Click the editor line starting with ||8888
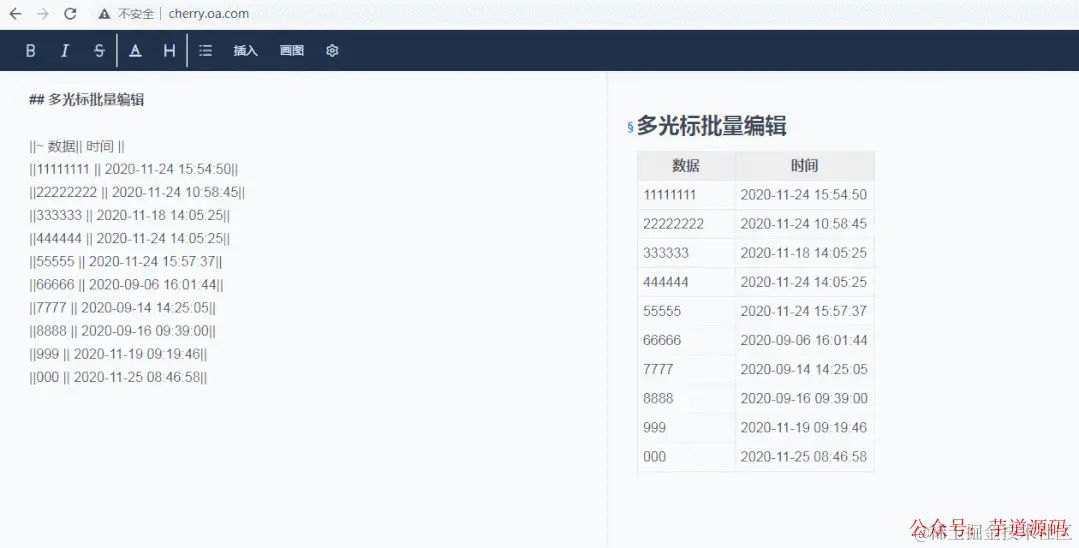Viewport: 1079px width, 548px height. 122,330
